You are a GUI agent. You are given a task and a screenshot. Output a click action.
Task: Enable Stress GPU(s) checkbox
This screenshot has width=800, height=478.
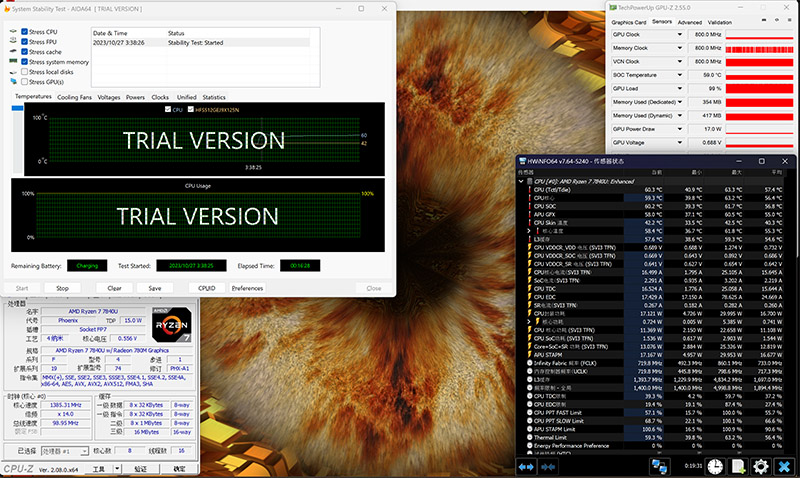click(x=24, y=82)
